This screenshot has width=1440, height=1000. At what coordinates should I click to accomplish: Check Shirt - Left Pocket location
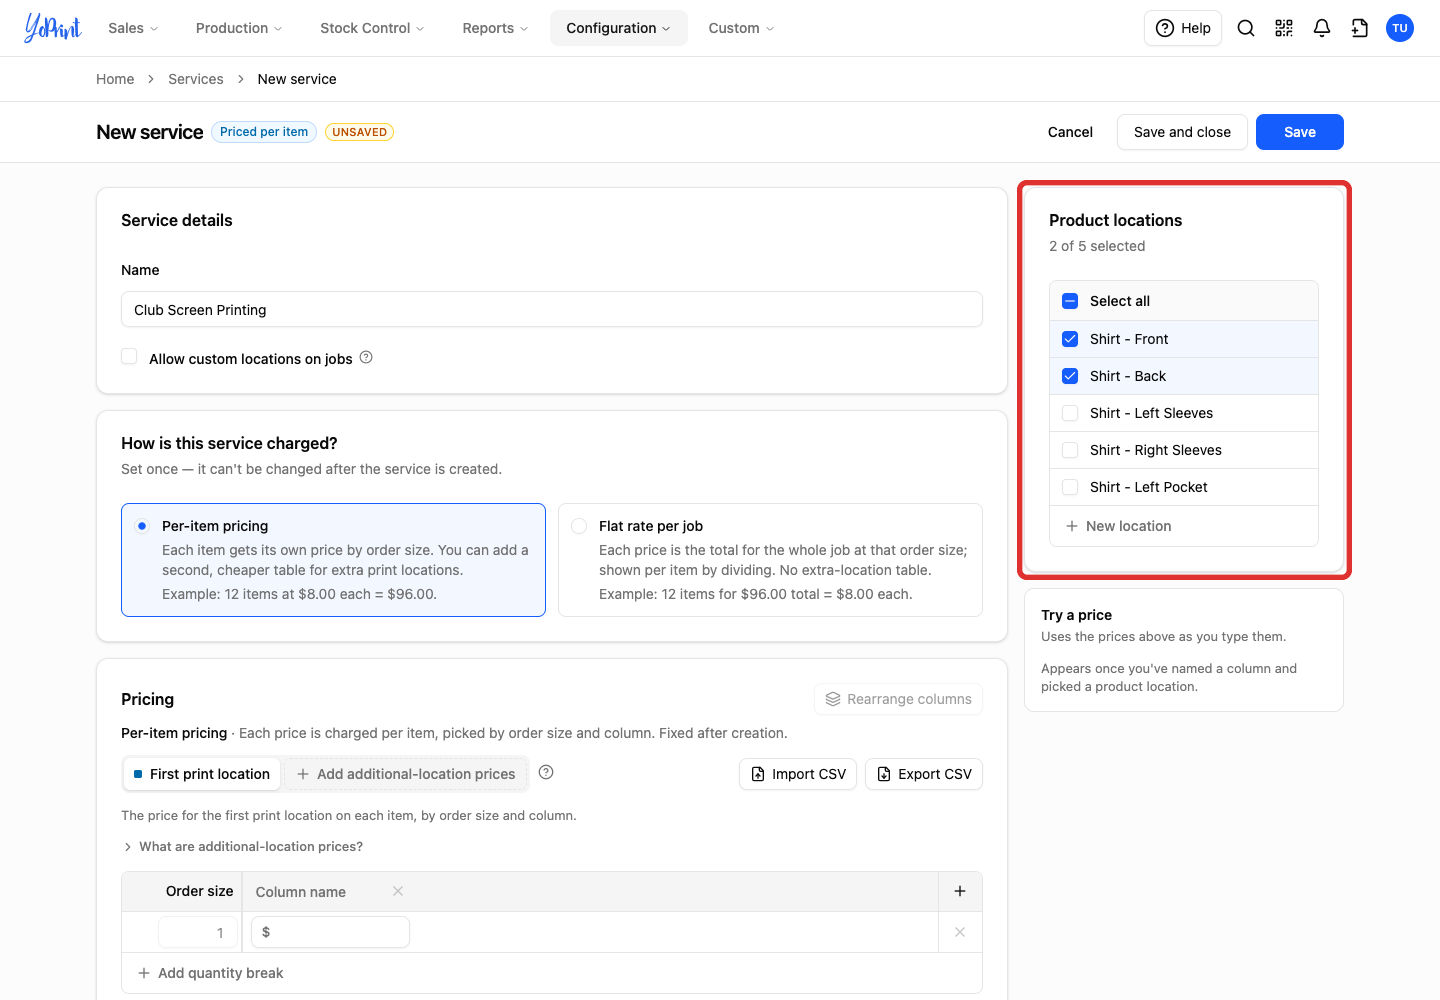click(1070, 487)
